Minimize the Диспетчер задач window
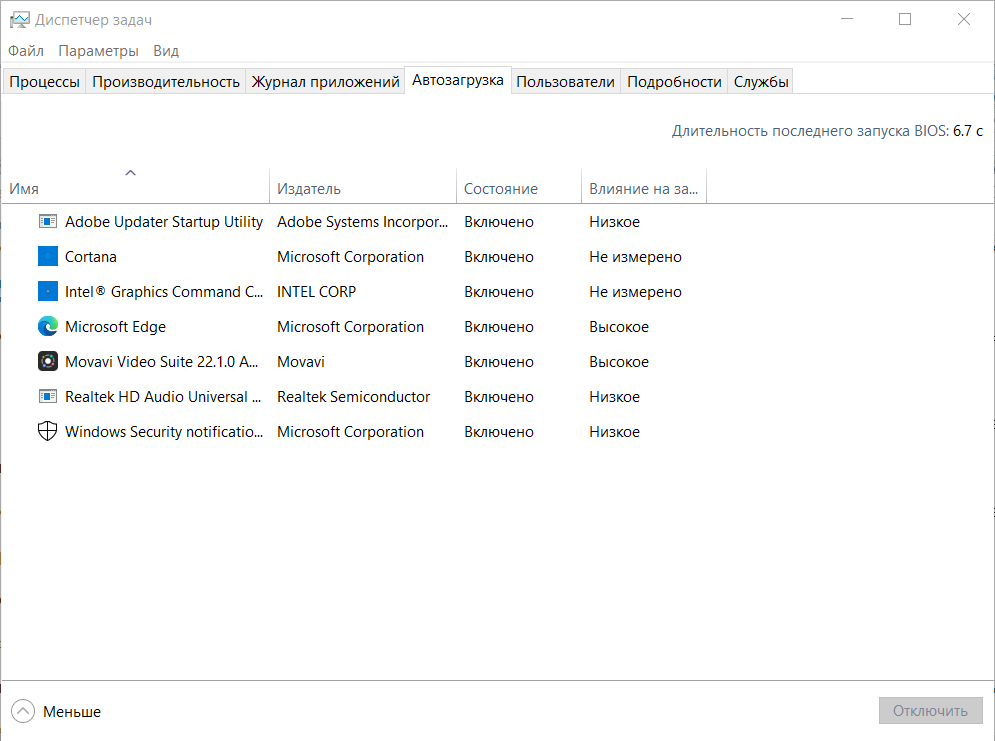The image size is (995, 741). coord(847,19)
